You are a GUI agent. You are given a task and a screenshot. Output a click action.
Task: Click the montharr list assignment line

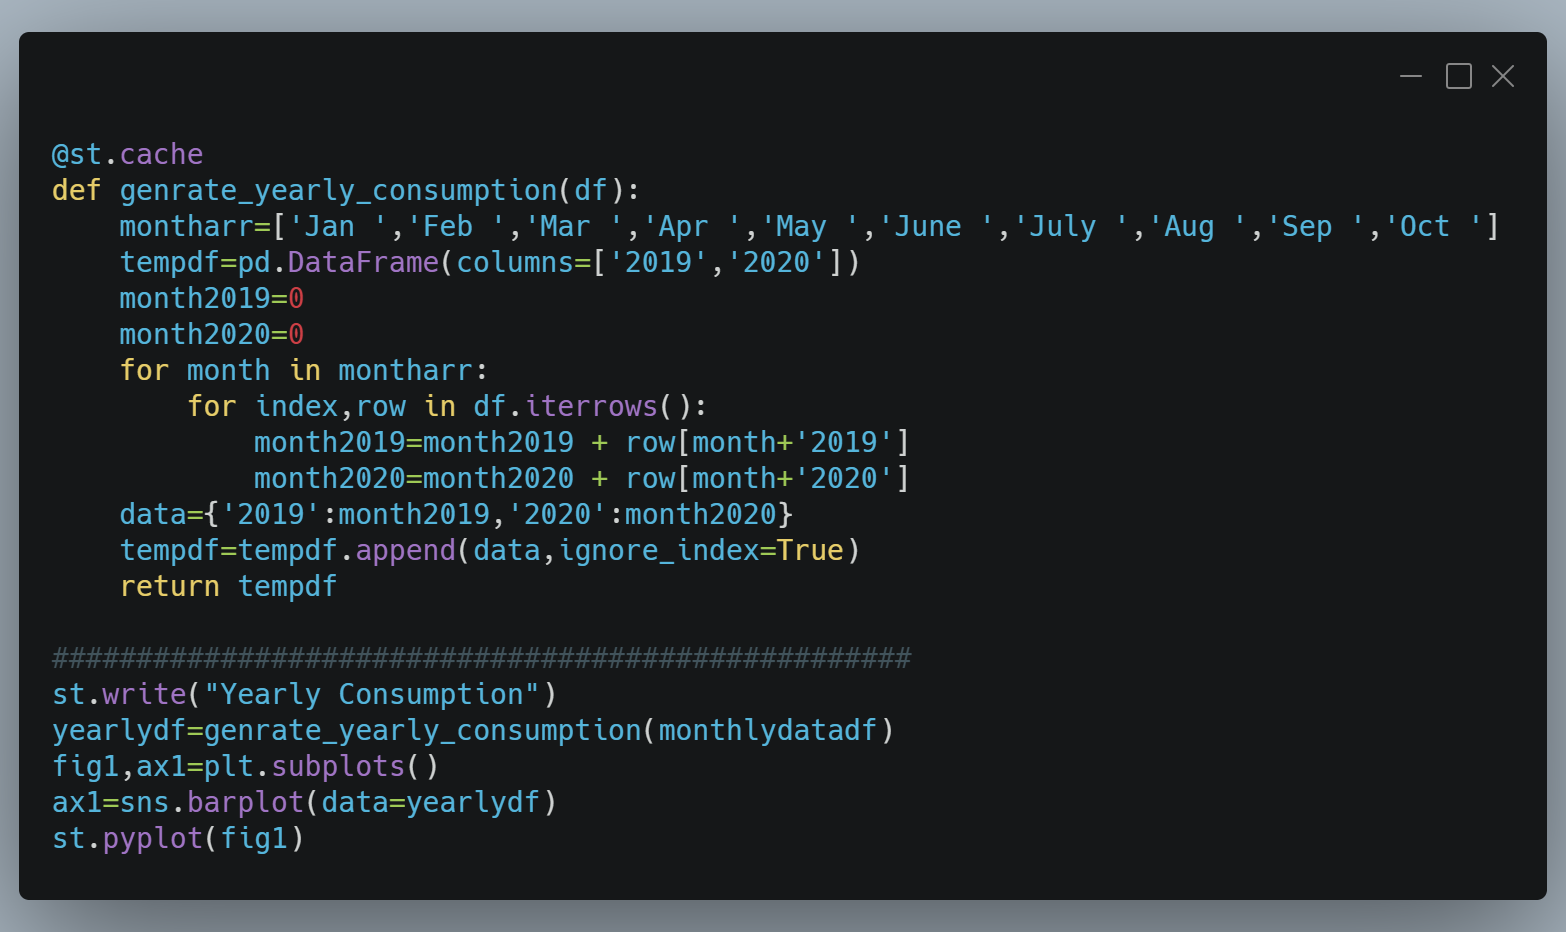pyautogui.click(x=809, y=226)
